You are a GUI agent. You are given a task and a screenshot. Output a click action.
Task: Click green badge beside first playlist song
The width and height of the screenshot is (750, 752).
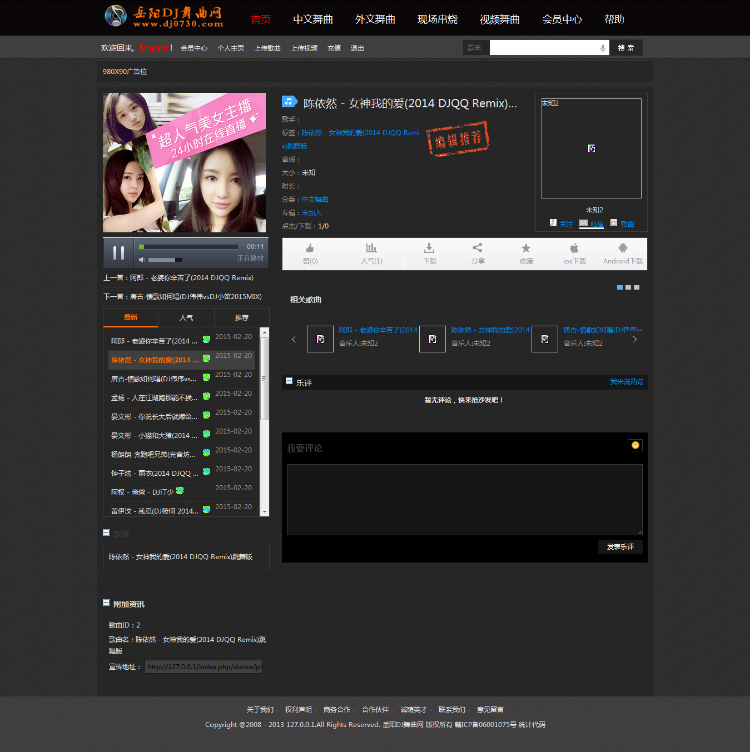[206, 340]
